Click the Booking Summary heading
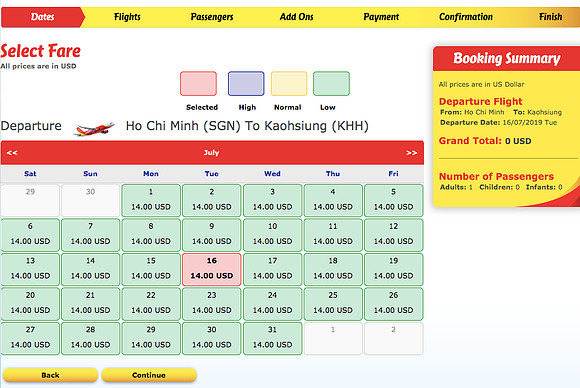This screenshot has width=580, height=388. (x=507, y=58)
